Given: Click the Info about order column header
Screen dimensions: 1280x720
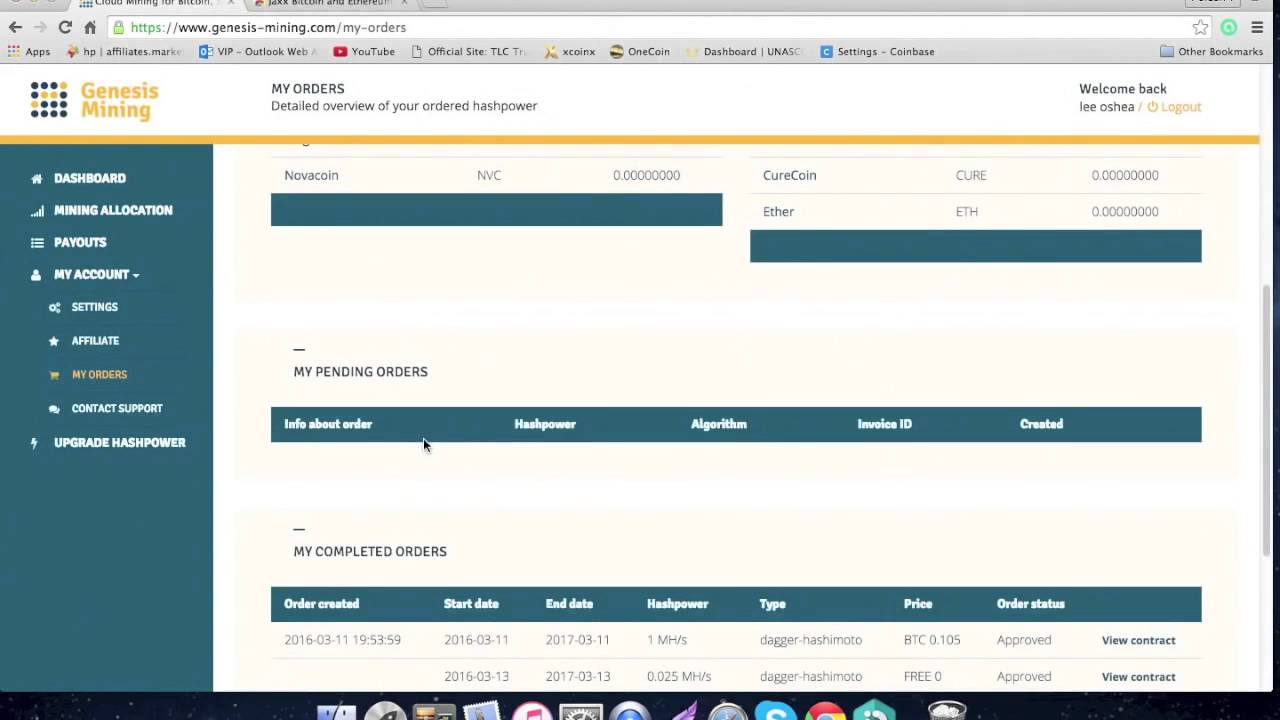Looking at the screenshot, I should tap(328, 424).
